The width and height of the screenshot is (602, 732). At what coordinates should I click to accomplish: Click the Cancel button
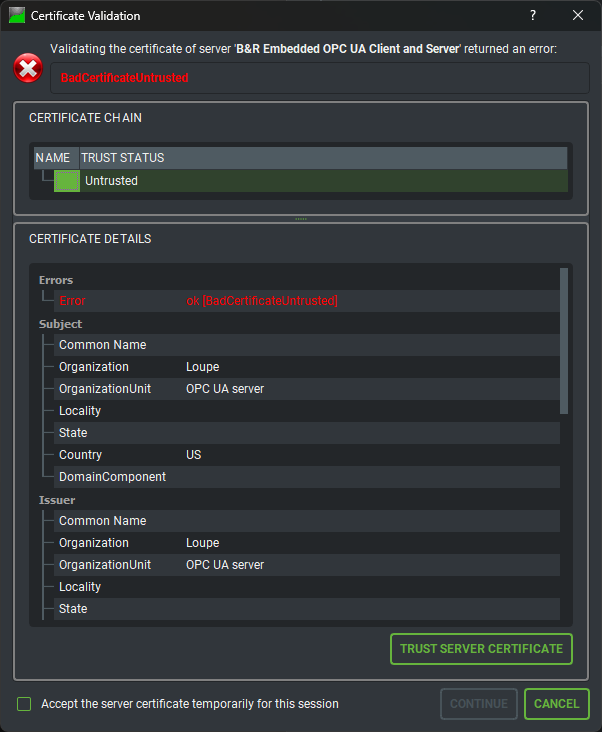[x=557, y=704]
